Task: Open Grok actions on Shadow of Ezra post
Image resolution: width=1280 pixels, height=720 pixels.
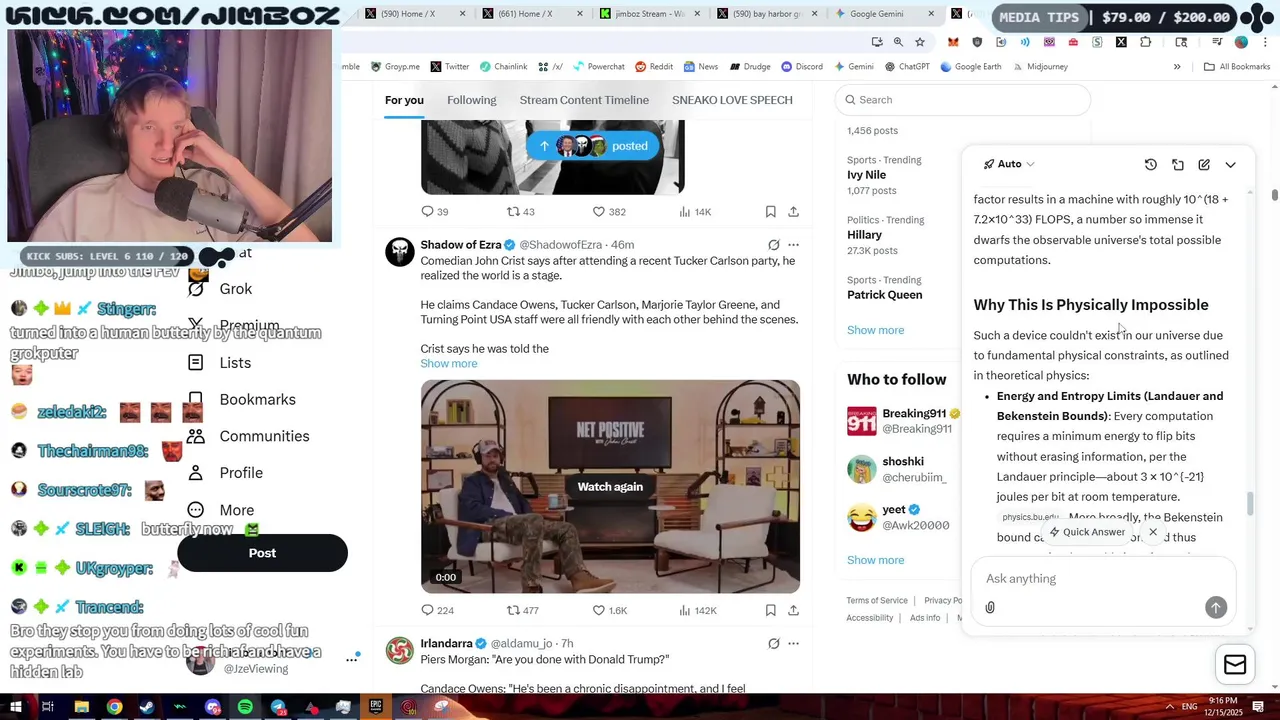Action: [x=773, y=245]
